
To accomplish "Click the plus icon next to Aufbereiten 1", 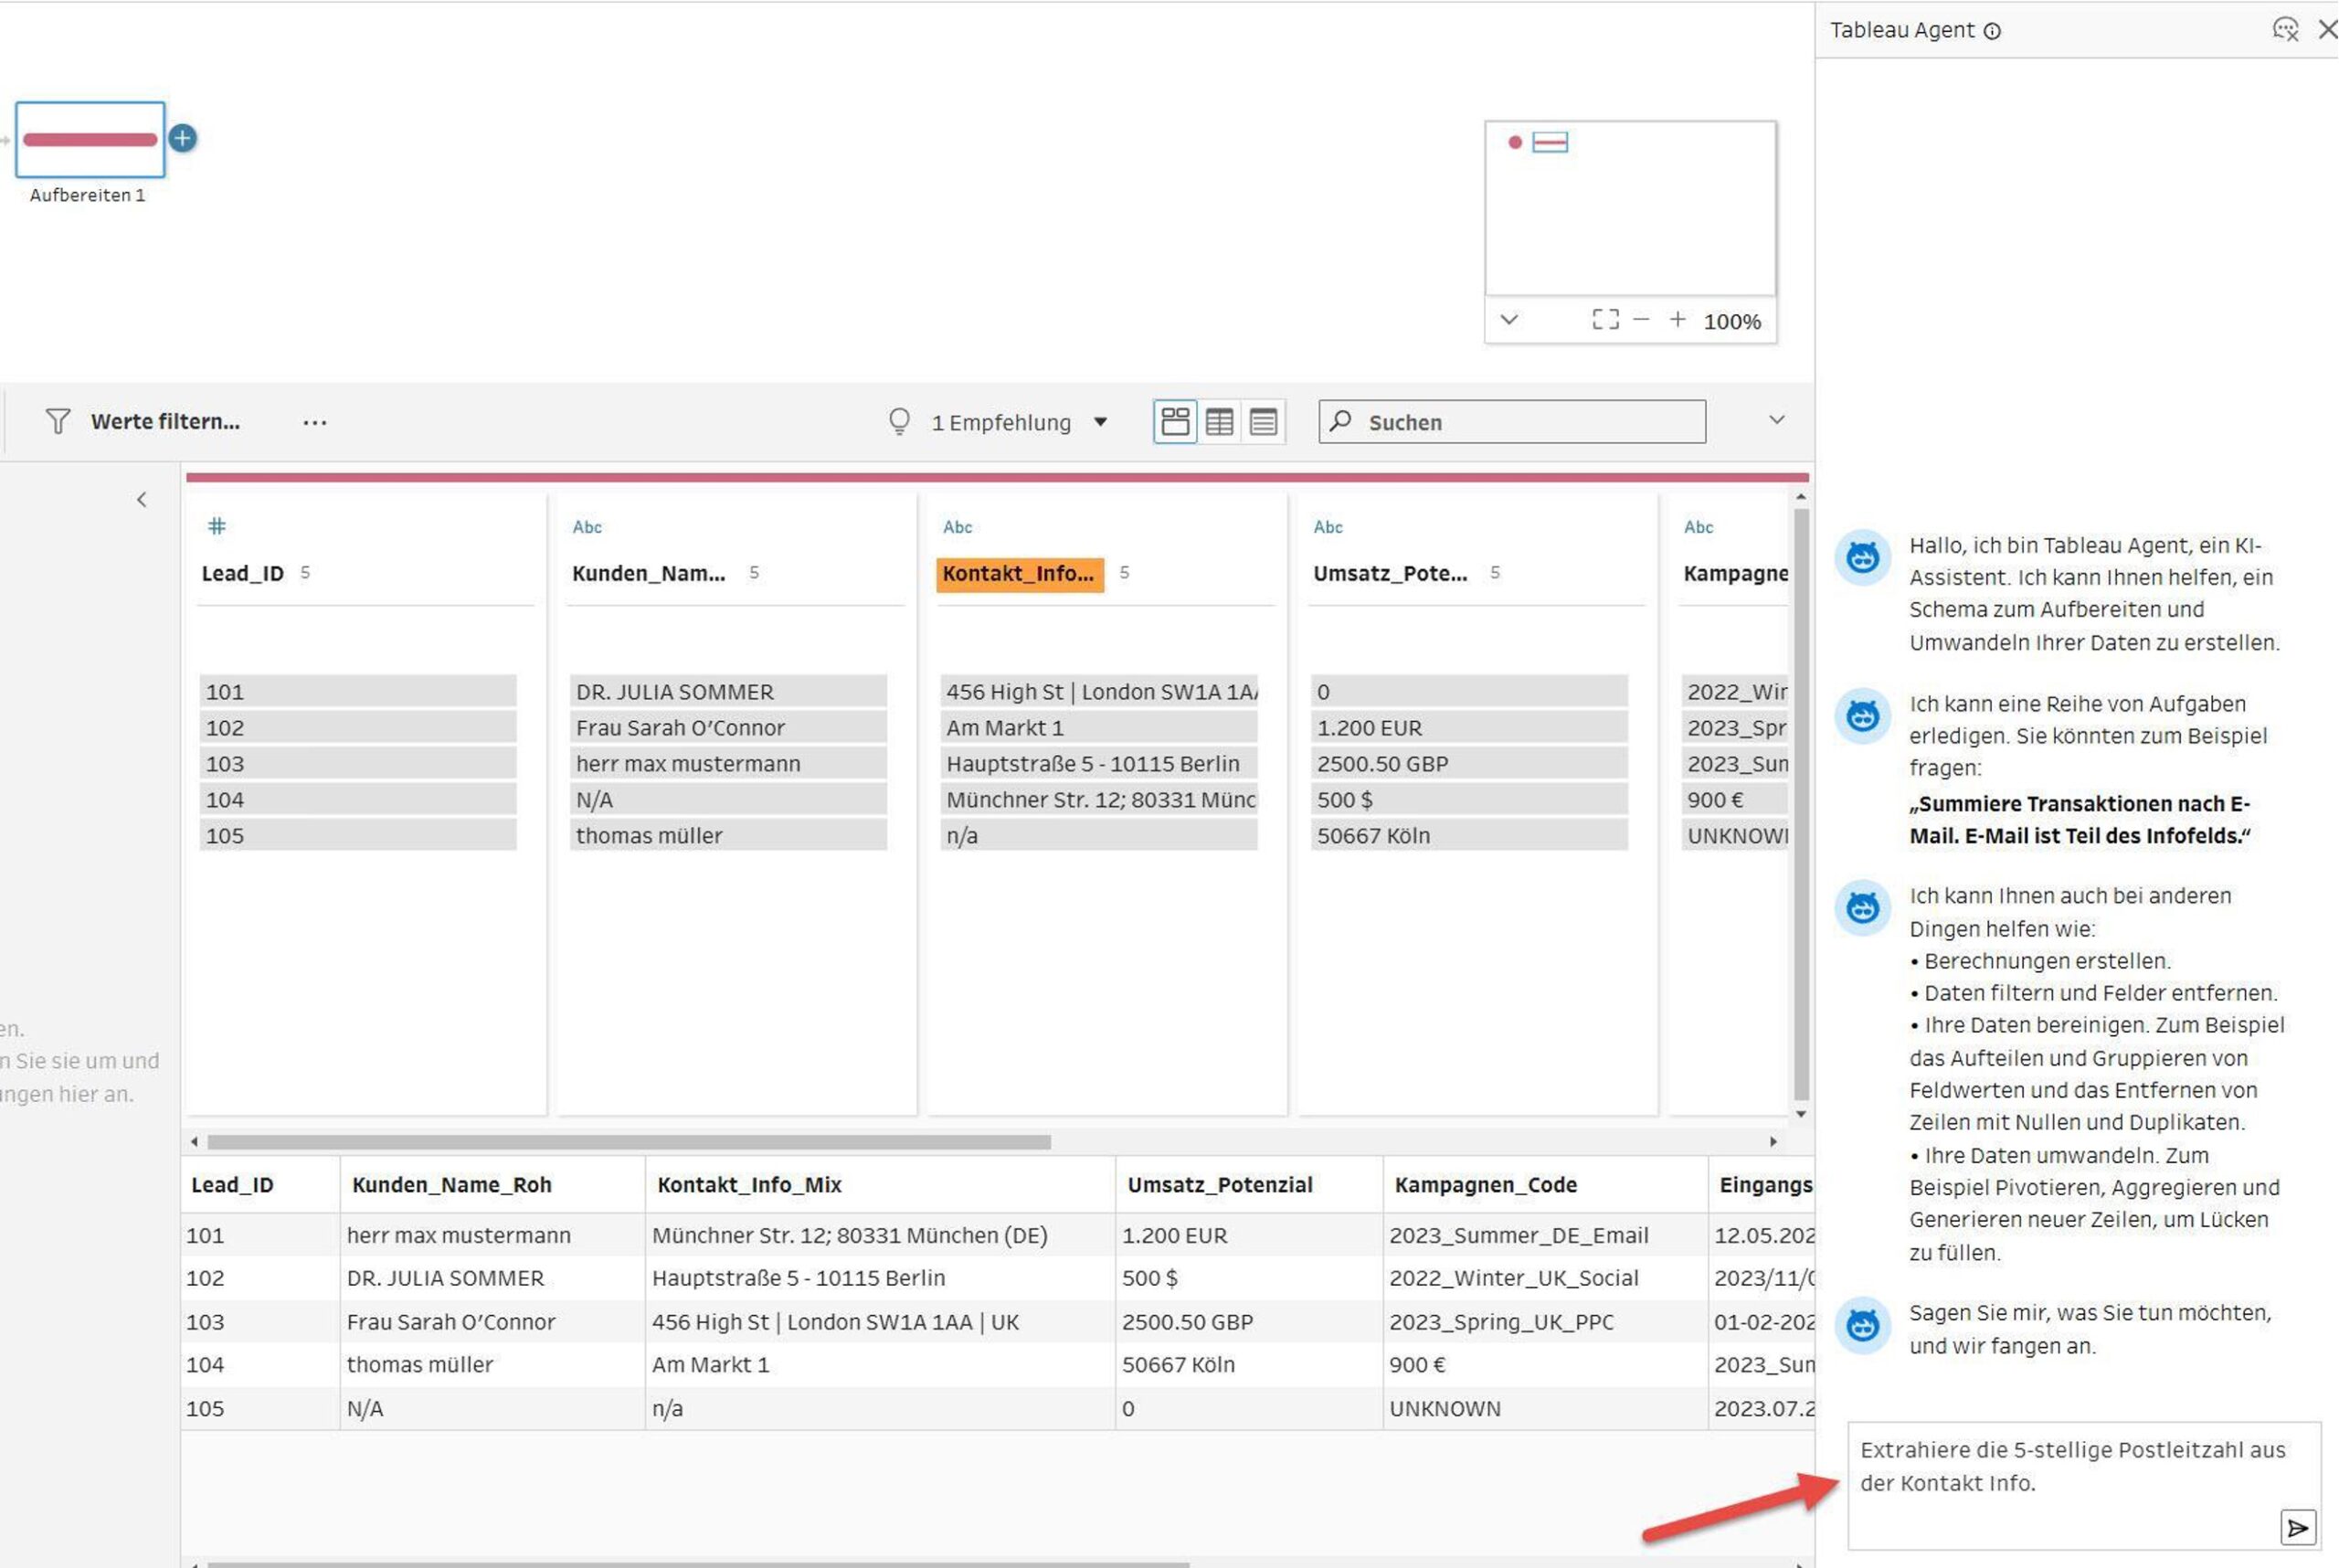I will [x=182, y=138].
